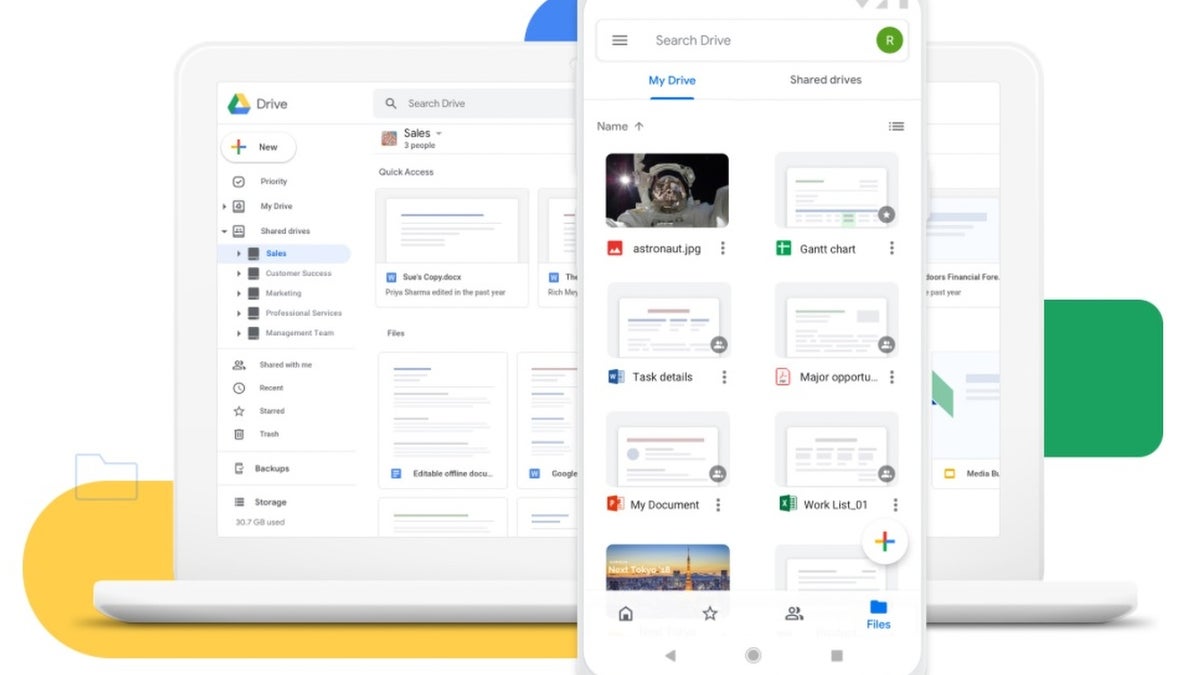
Task: Open more options for astronaut.jpg
Action: click(723, 248)
